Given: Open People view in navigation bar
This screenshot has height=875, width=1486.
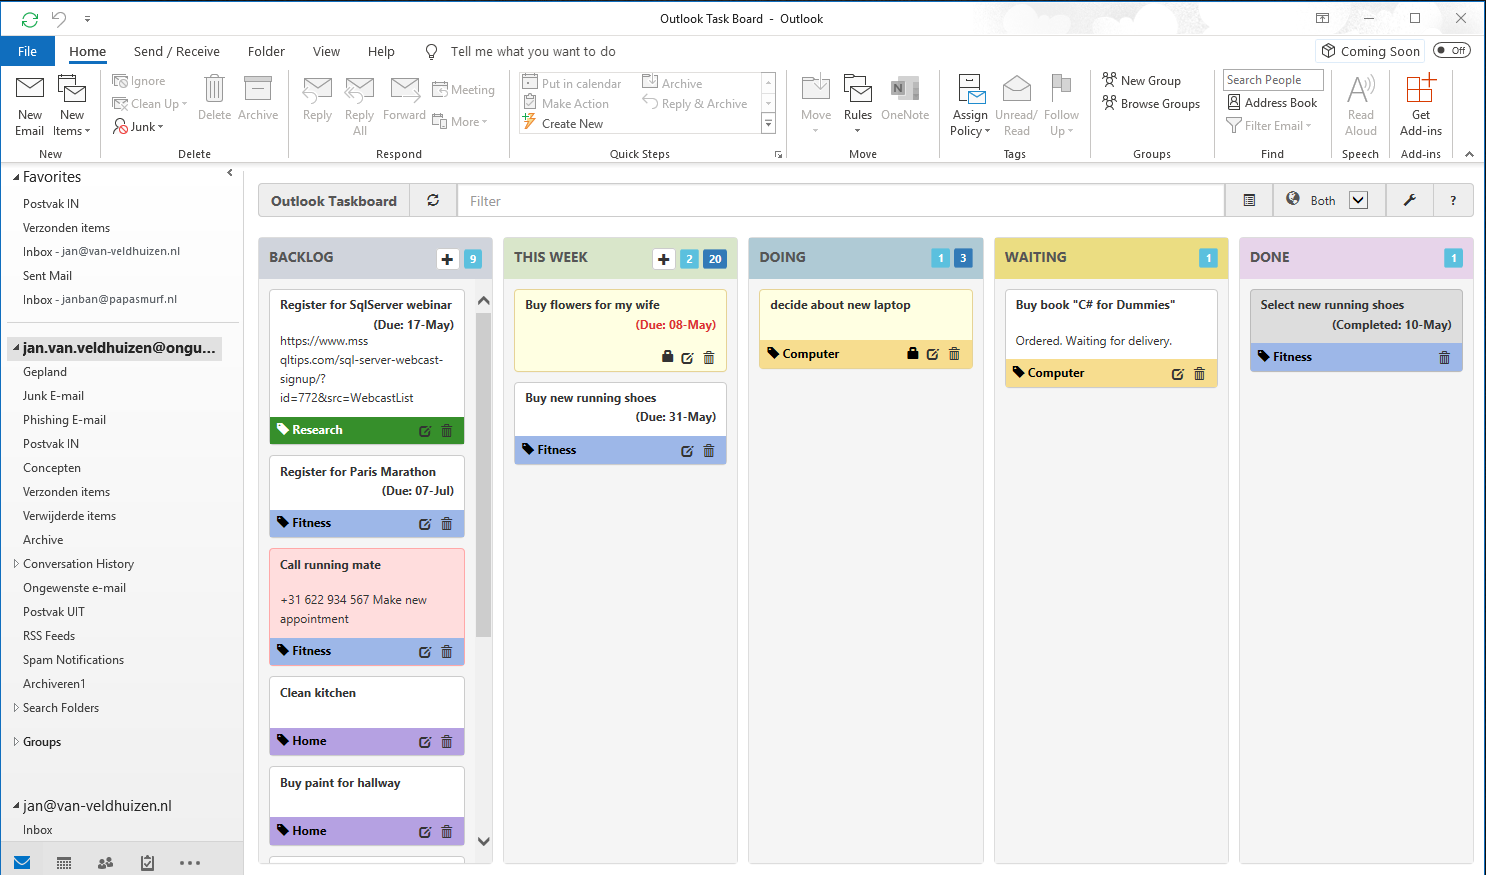Looking at the screenshot, I should pos(105,862).
